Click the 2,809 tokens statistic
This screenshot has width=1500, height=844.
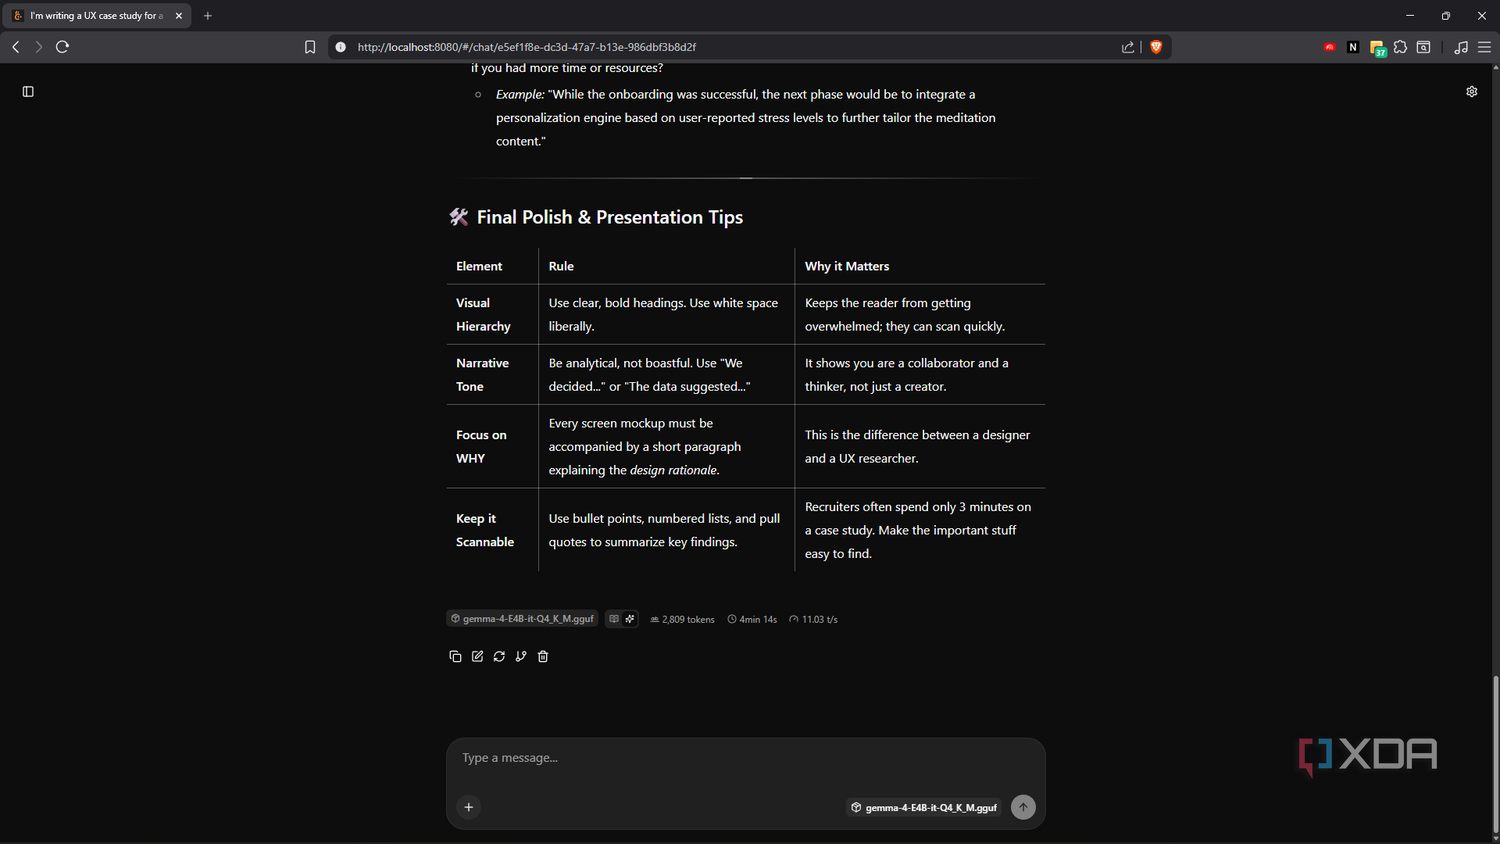pyautogui.click(x=682, y=619)
